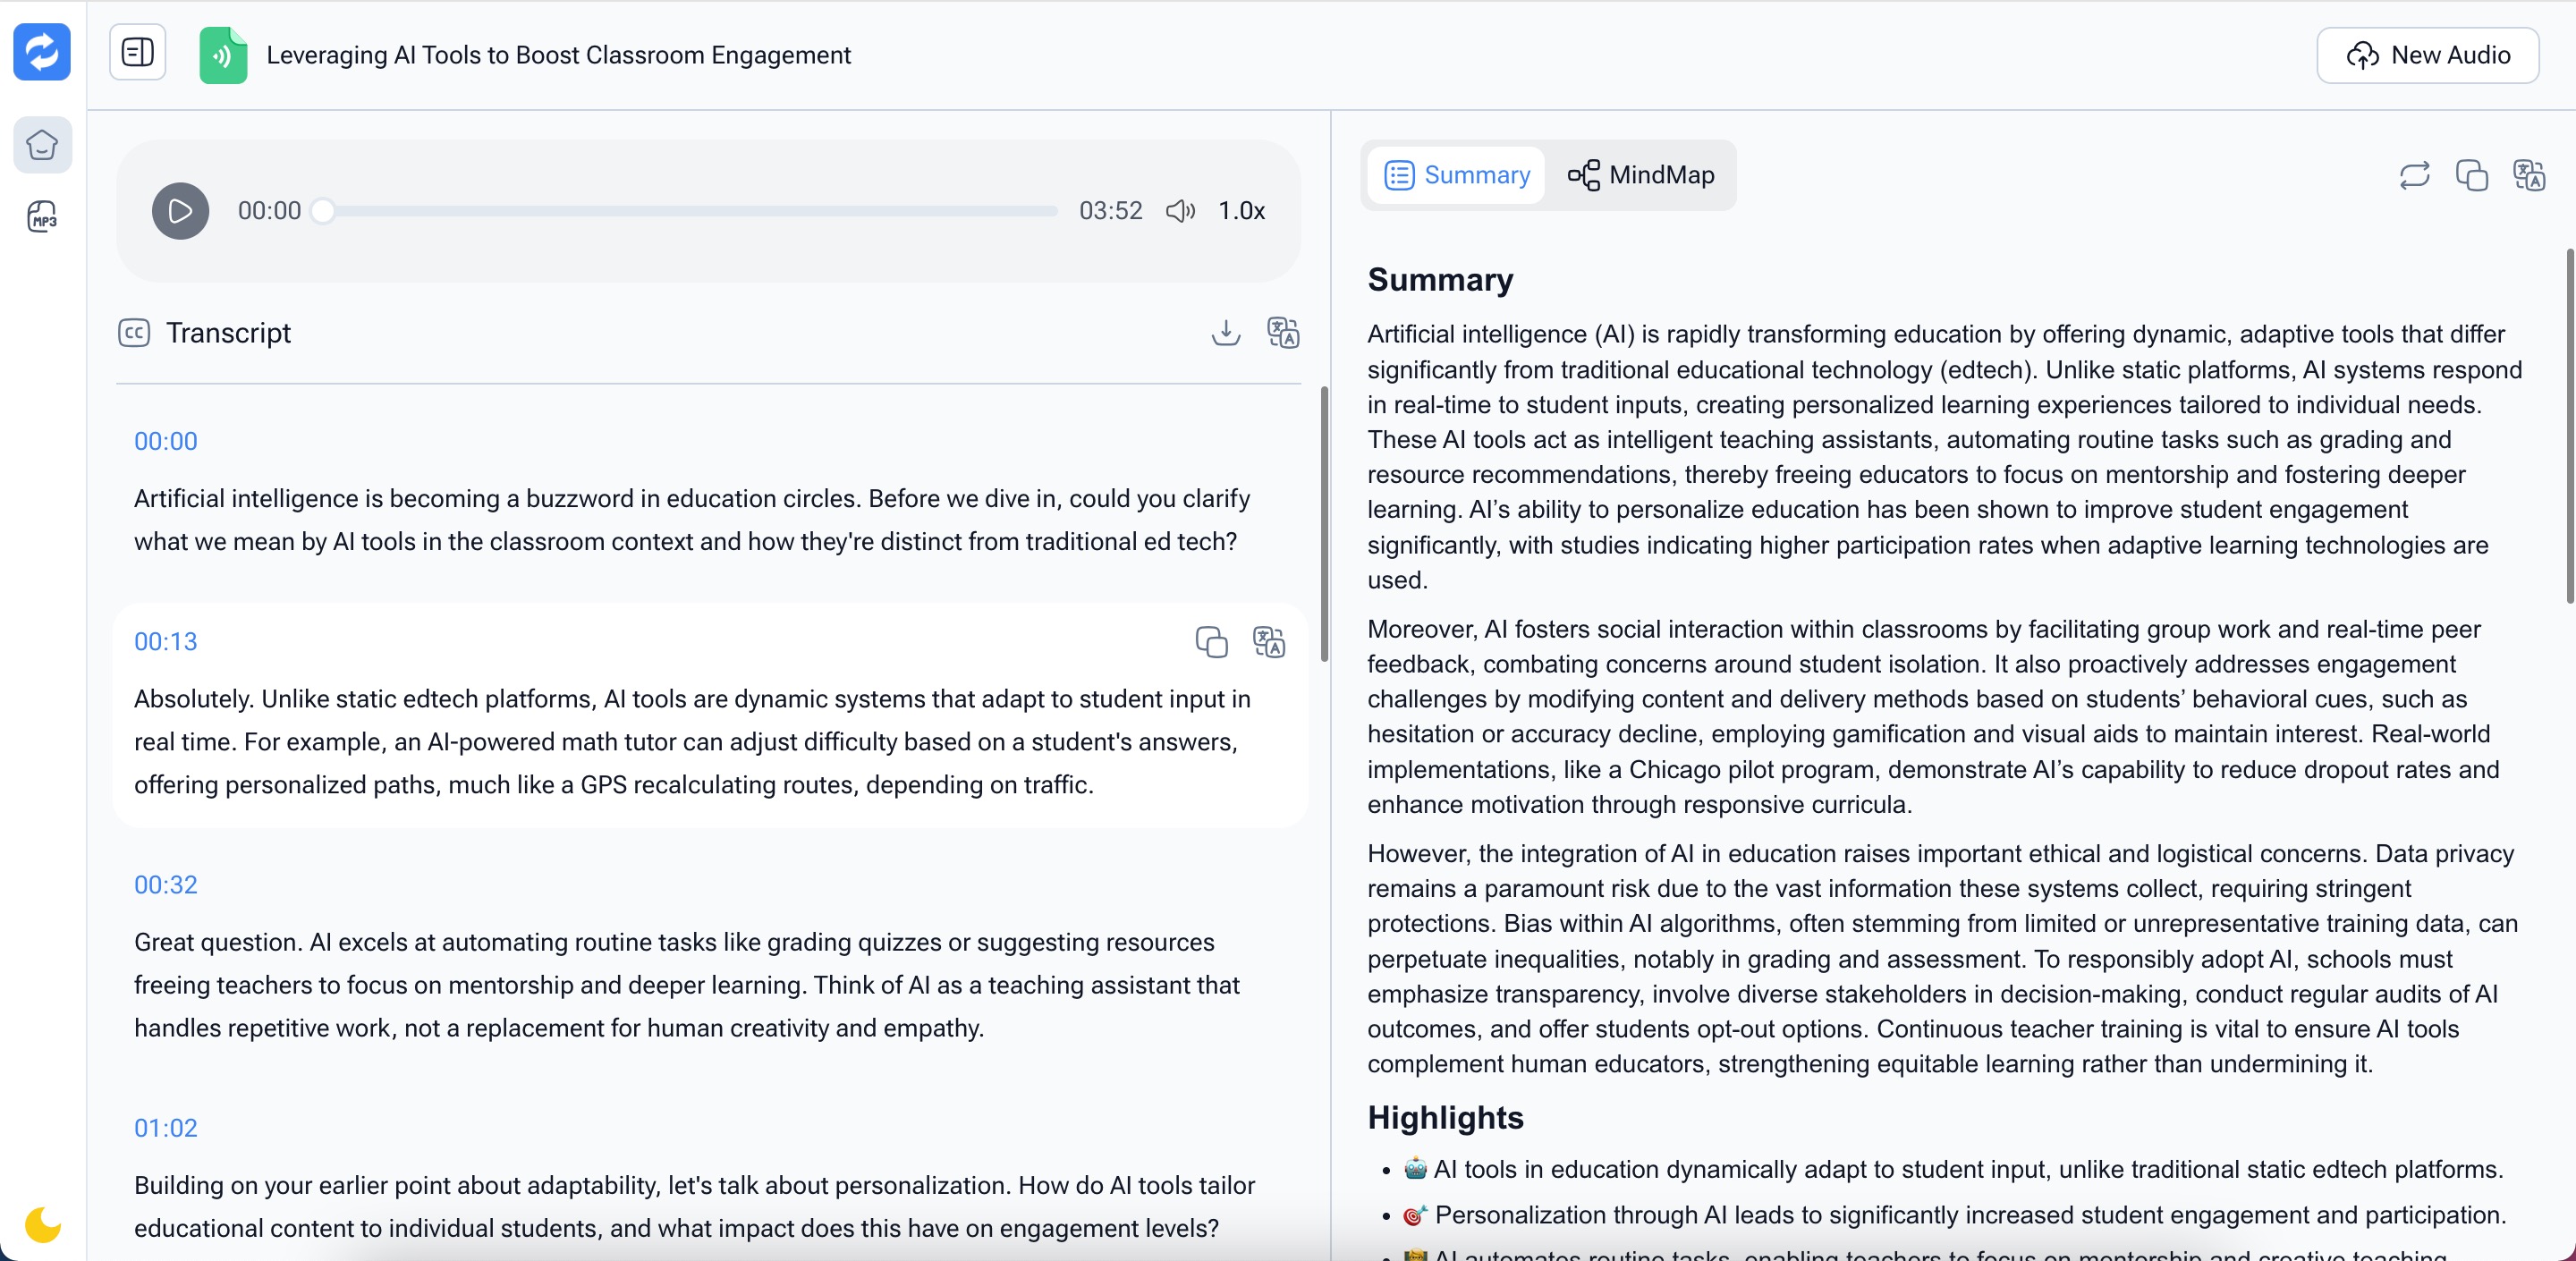This screenshot has width=2576, height=1261.
Task: Translate the summary panel
Action: pos(2529,175)
